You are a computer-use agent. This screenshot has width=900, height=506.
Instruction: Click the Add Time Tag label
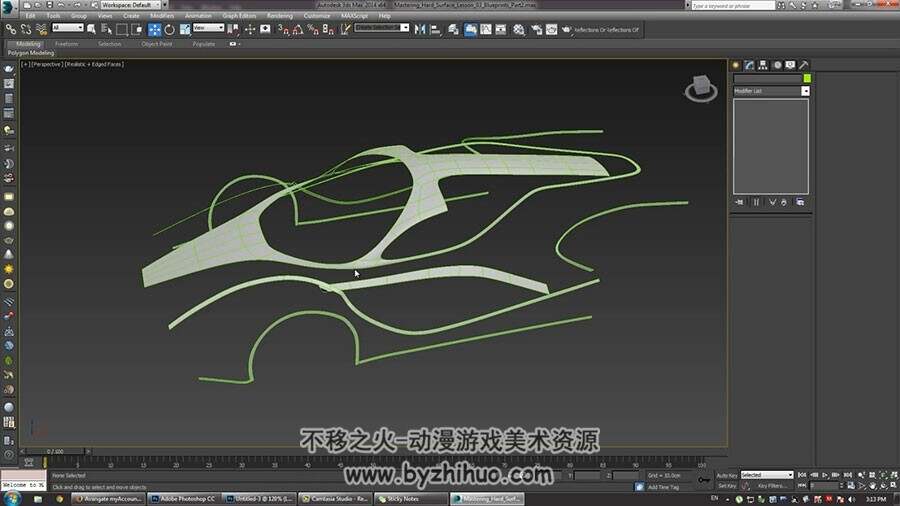pos(663,487)
